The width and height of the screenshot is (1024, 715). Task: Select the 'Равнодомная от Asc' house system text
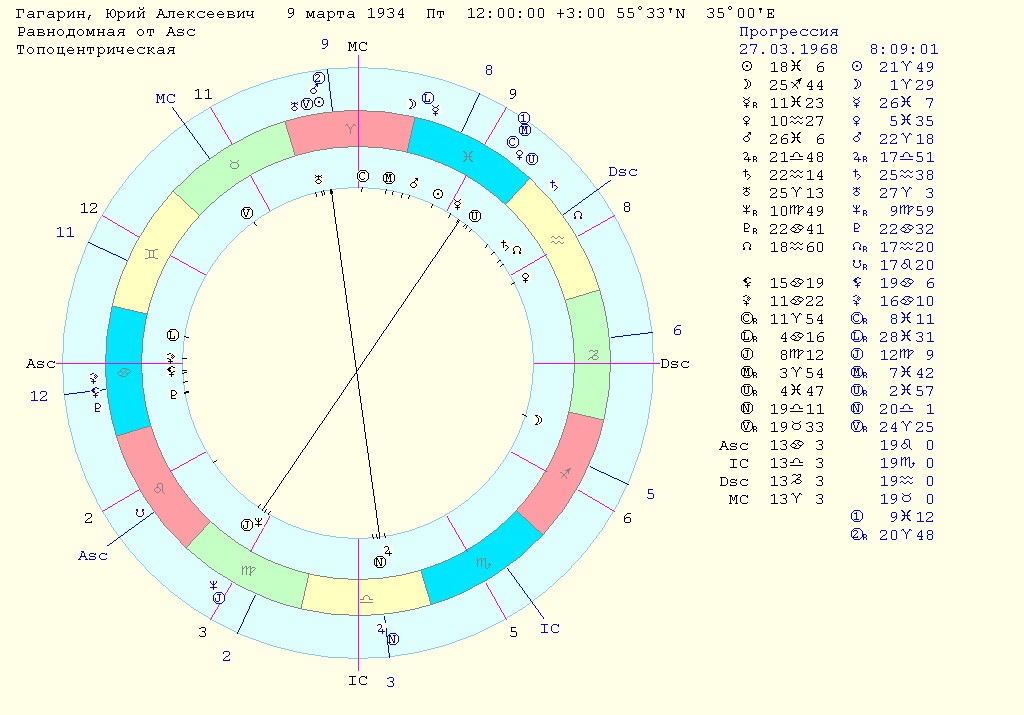tap(106, 31)
